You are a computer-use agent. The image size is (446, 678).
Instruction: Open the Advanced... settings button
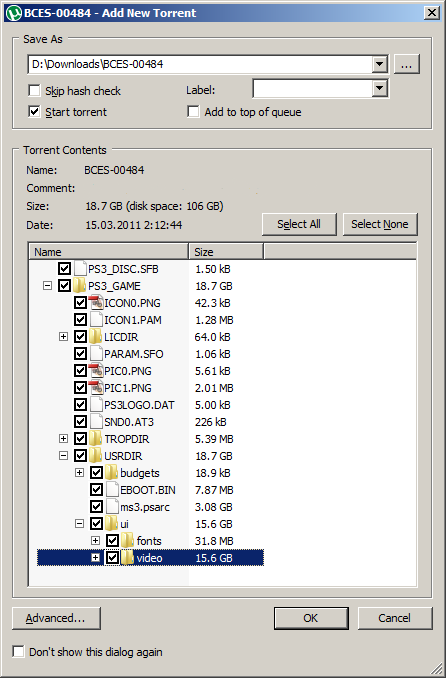(56, 618)
